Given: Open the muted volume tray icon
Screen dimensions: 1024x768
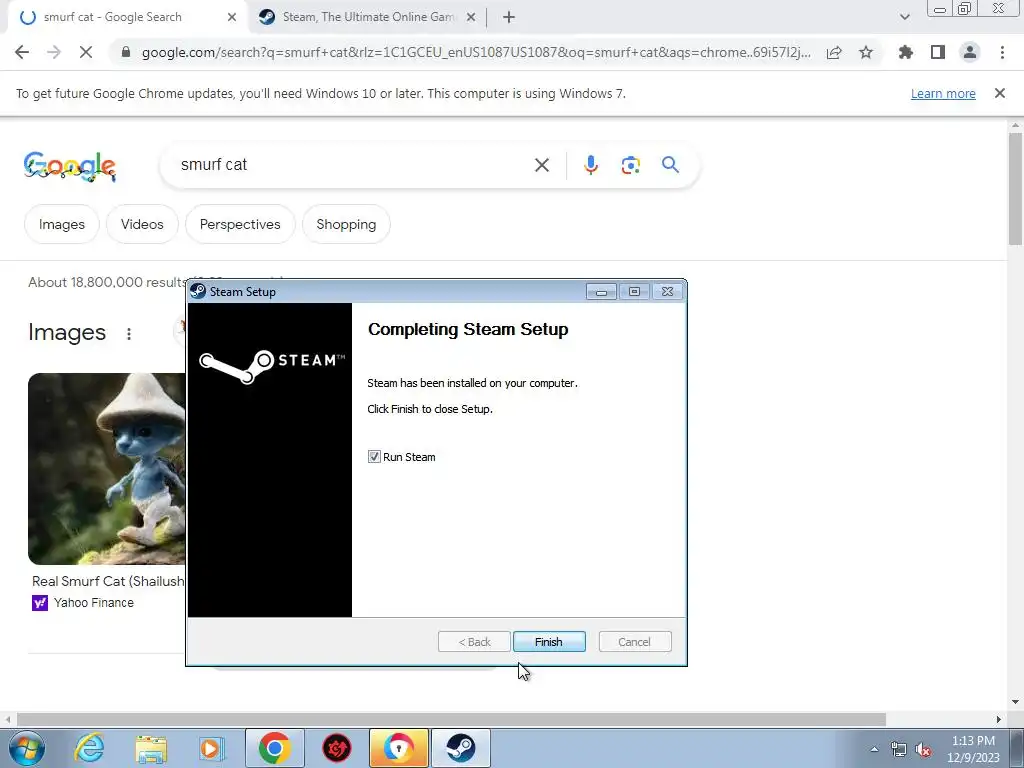Looking at the screenshot, I should tap(923, 749).
